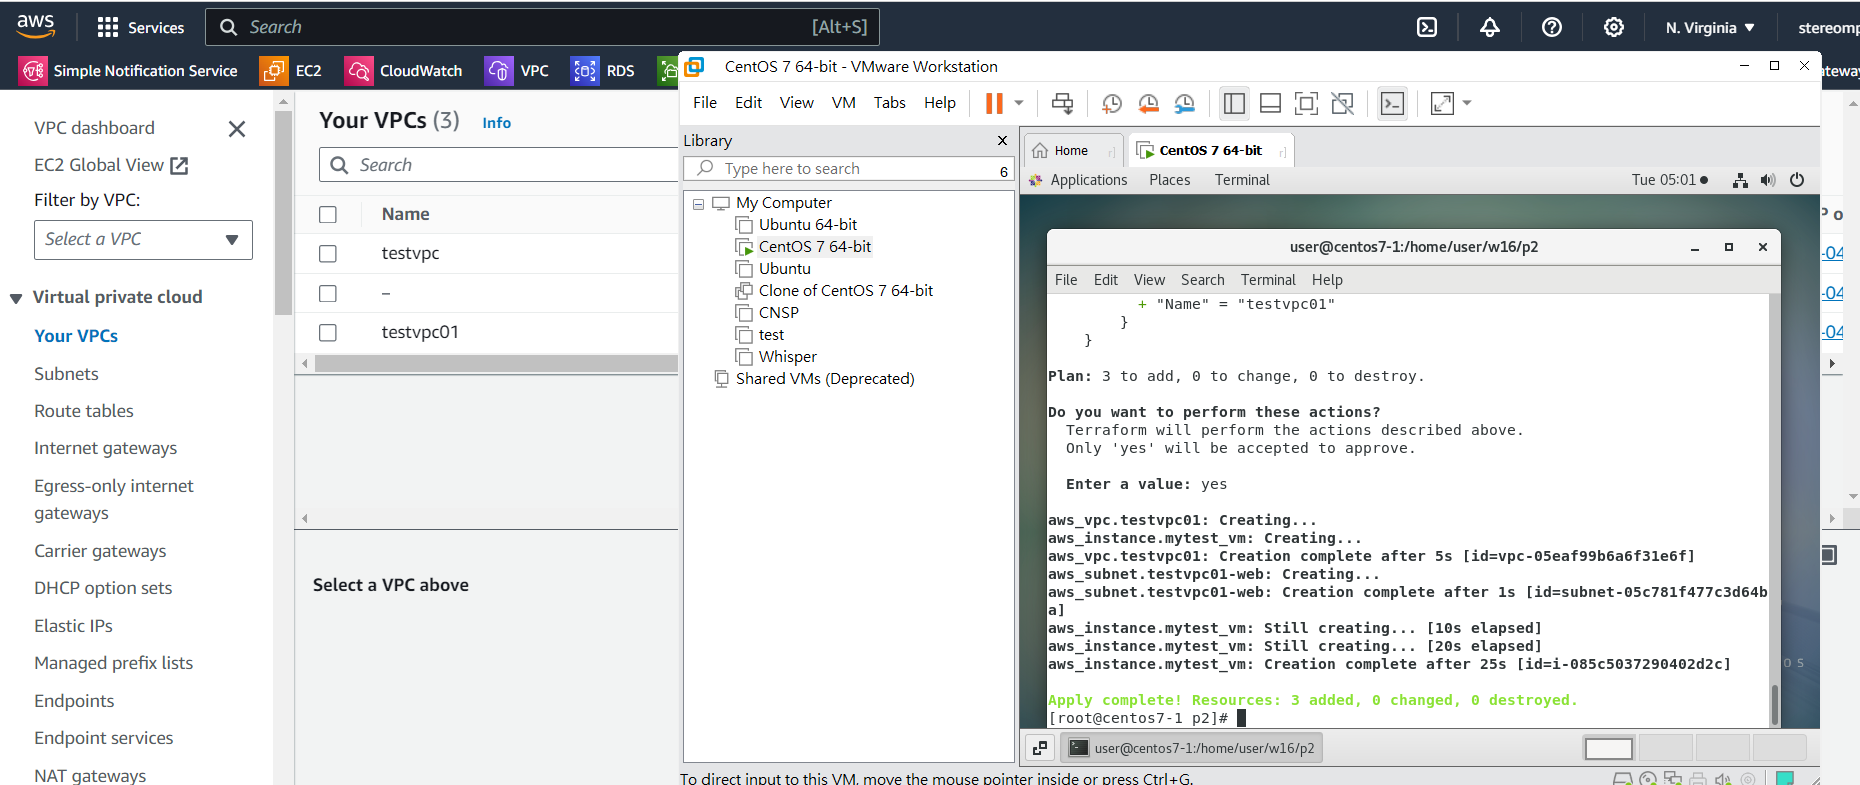Viewport: 1860px width, 785px height.
Task: Click the AWS top search field
Action: pos(542,27)
